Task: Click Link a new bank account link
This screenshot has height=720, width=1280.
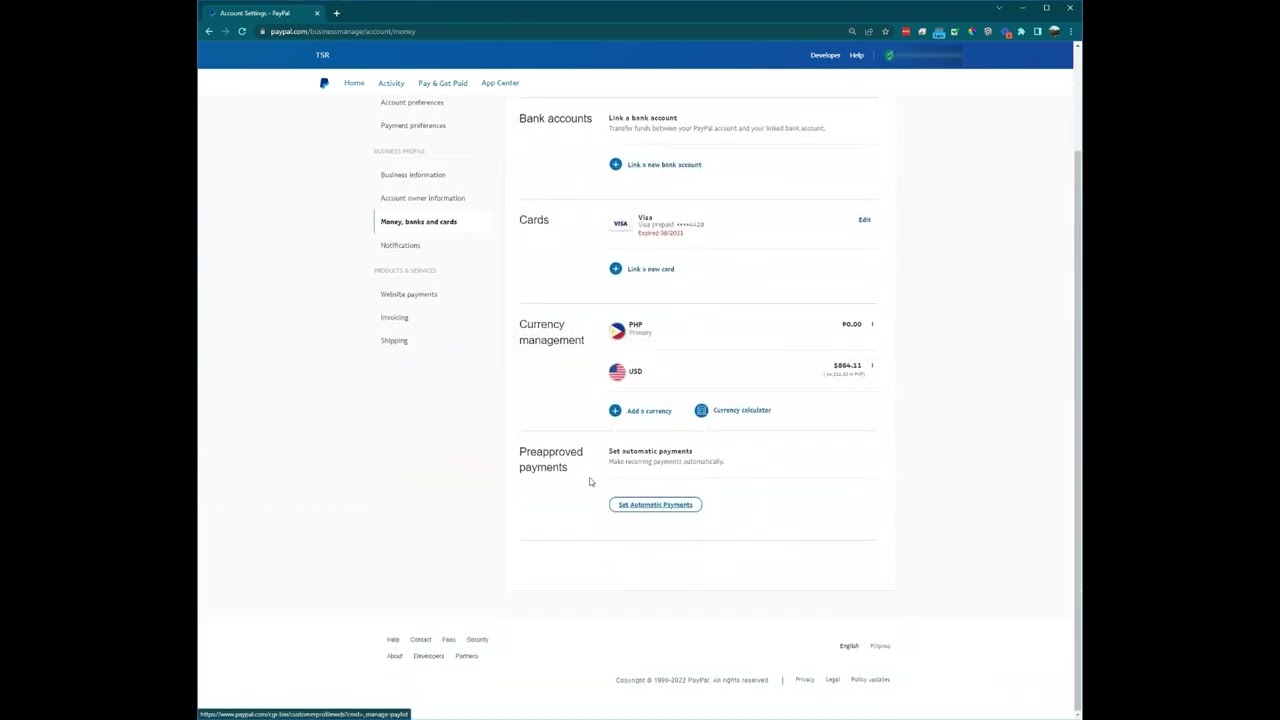Action: click(664, 164)
